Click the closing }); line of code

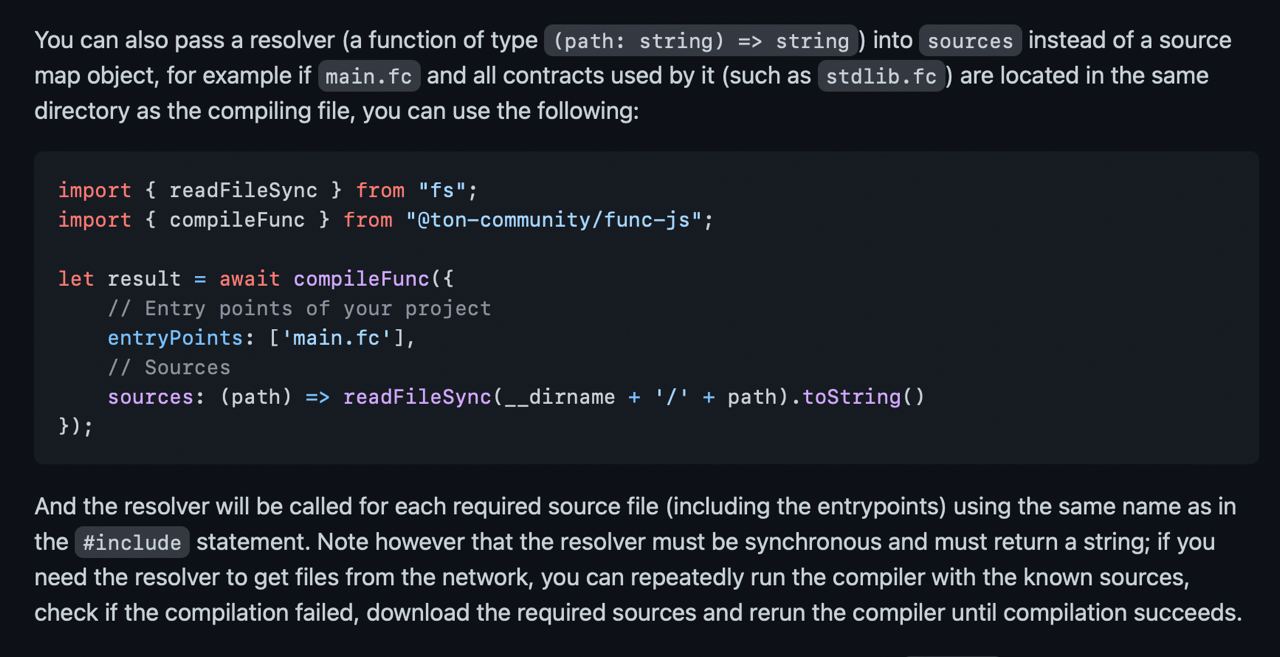[76, 426]
